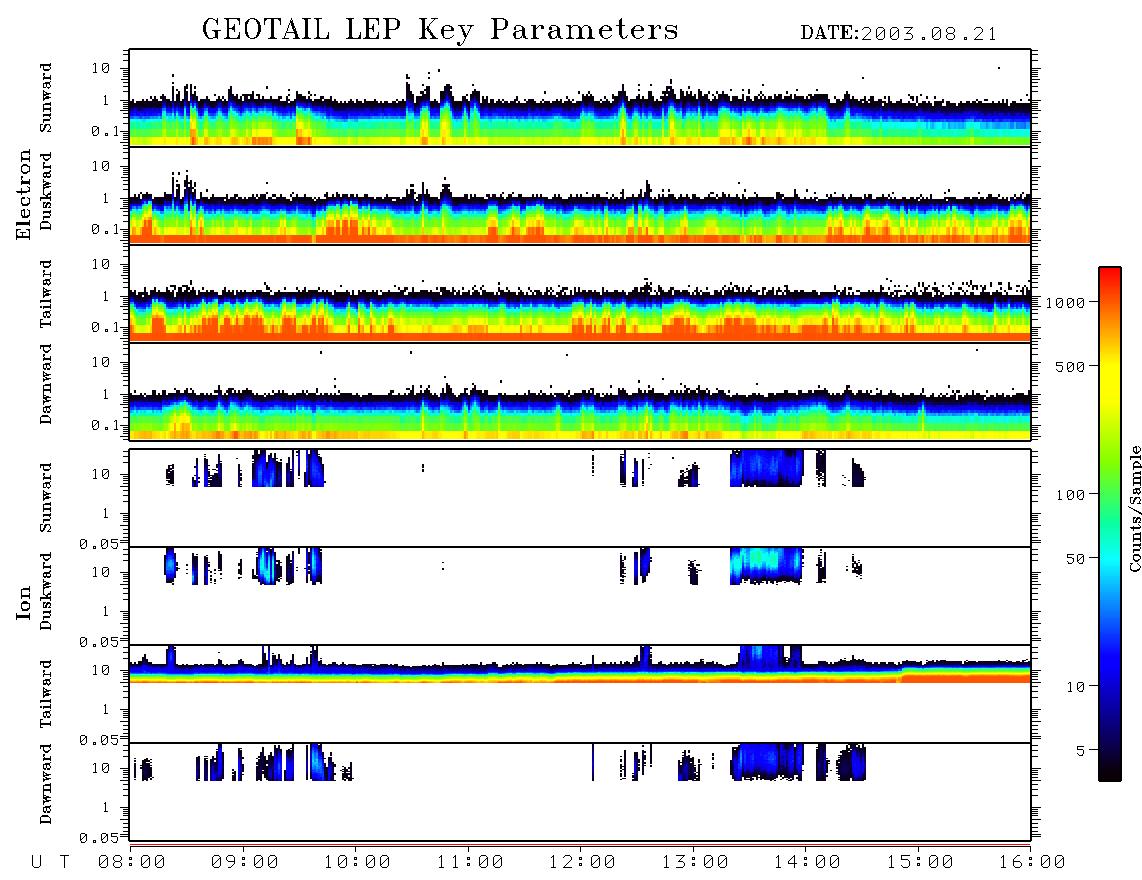The image size is (1142, 880).
Task: Select the Ion Tailward axis label
Action: (46, 694)
